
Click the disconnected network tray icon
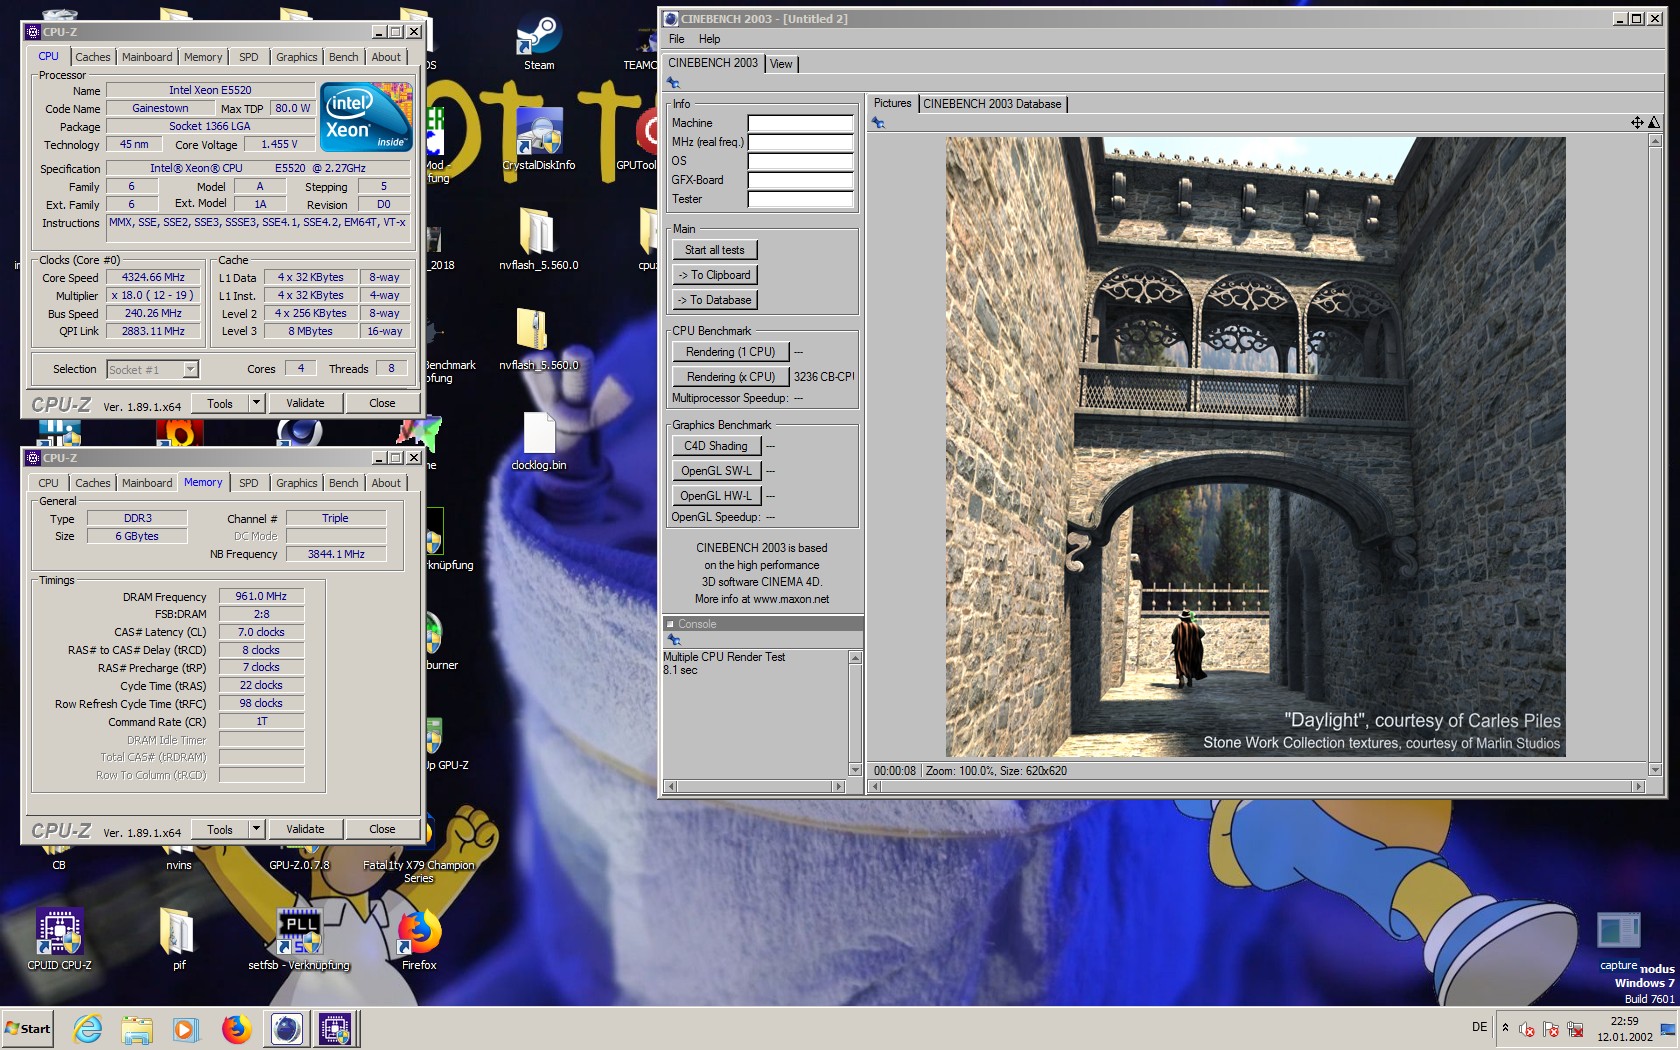coord(1575,1029)
